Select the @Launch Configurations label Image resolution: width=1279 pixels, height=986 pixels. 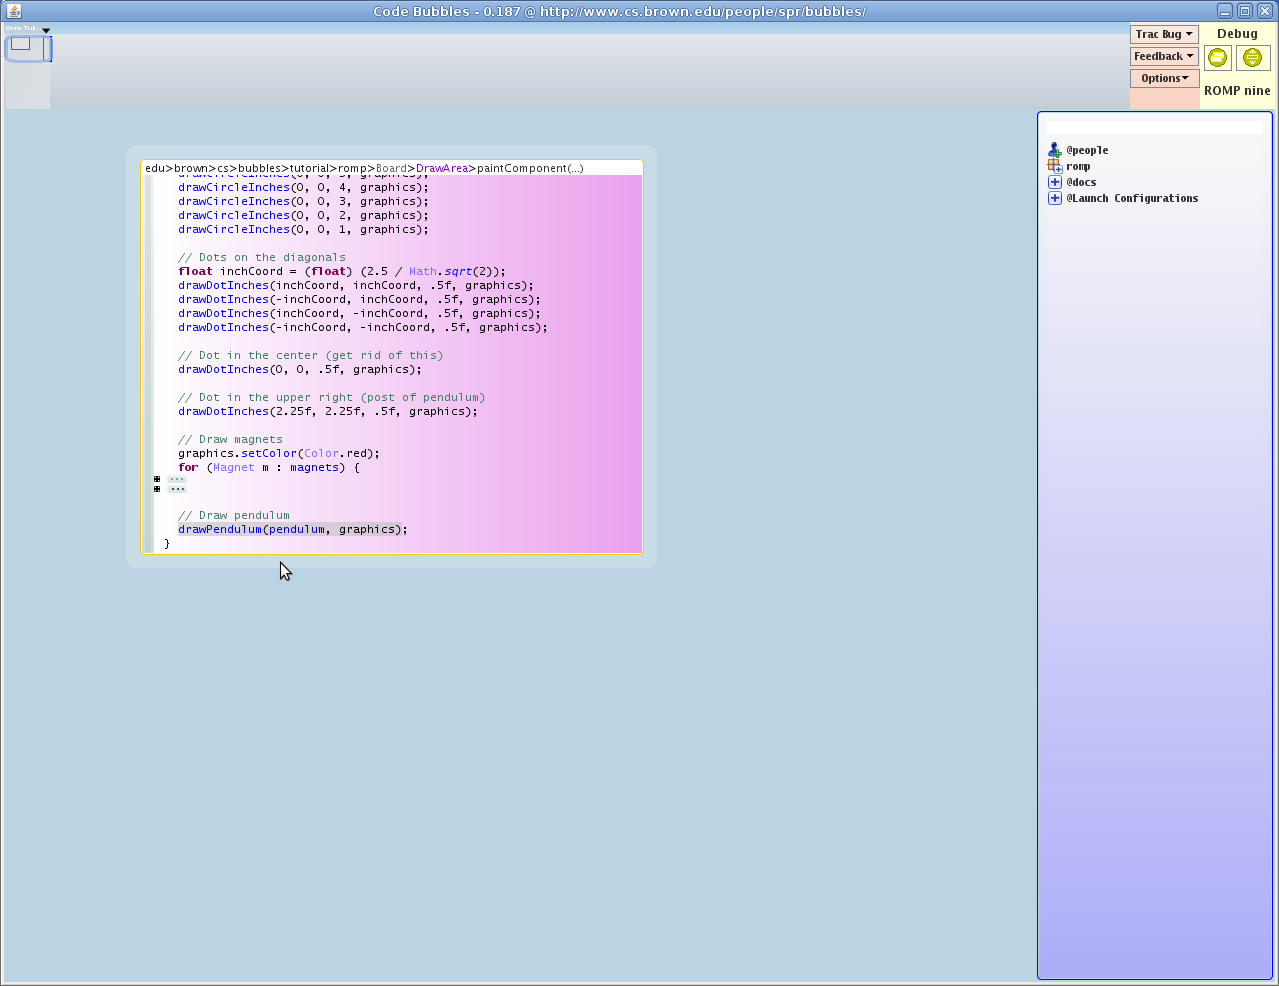coord(1132,198)
